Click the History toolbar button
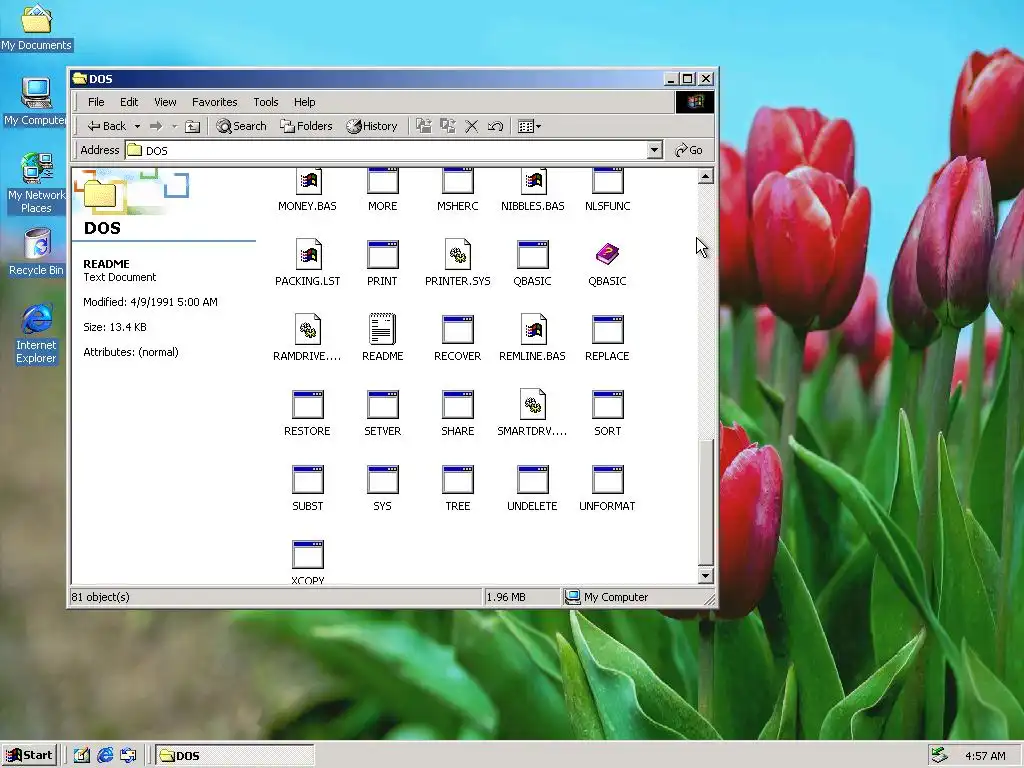This screenshot has width=1024, height=768. click(372, 126)
